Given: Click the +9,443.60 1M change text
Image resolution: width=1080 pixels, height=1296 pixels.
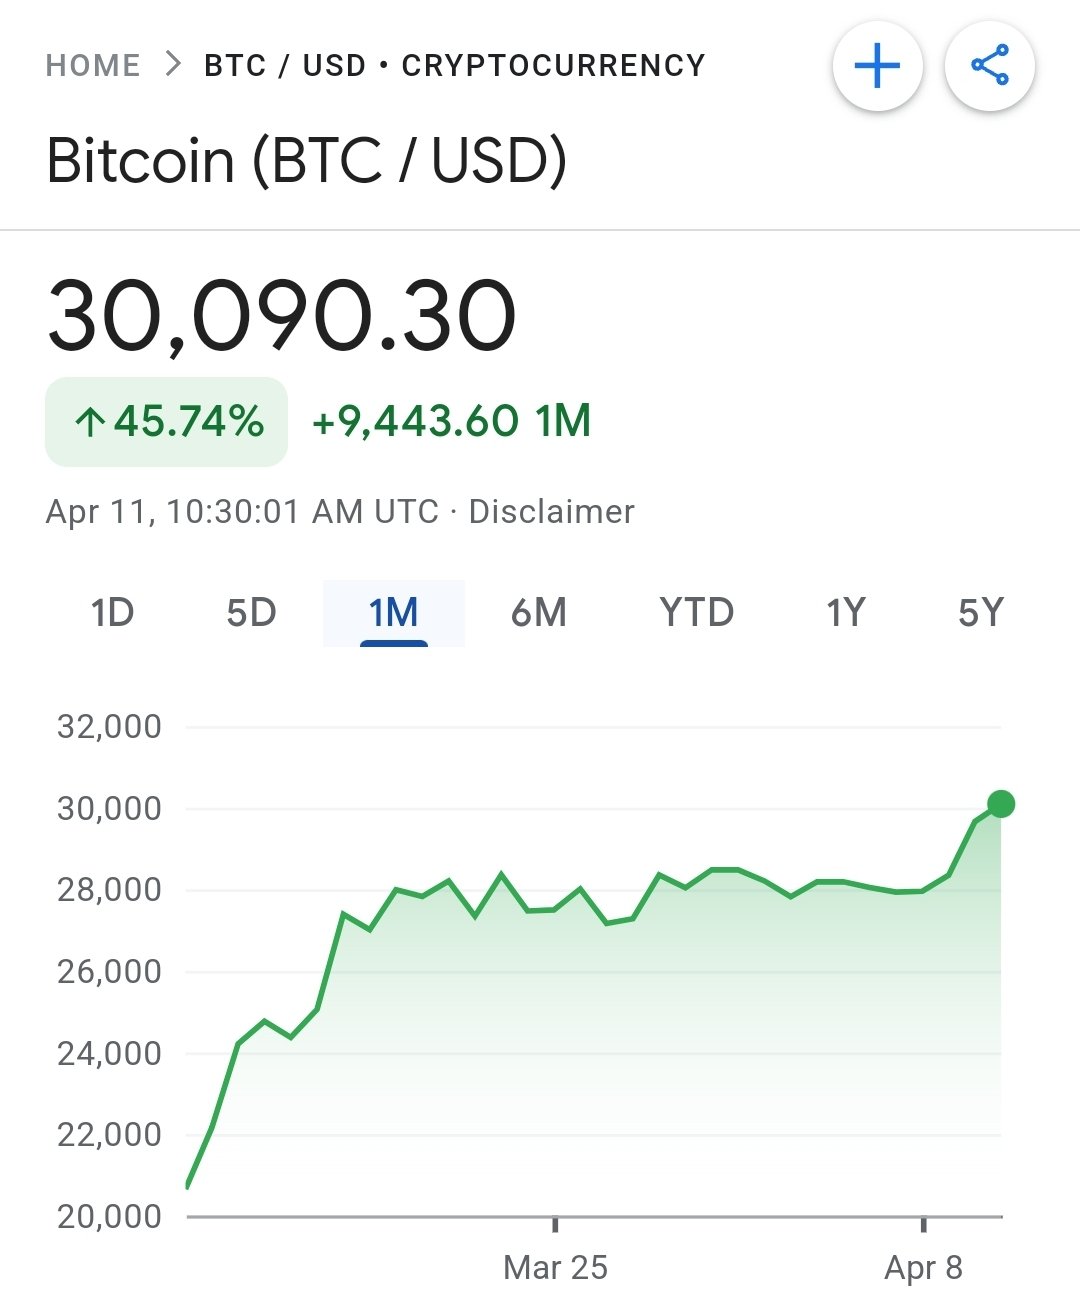Looking at the screenshot, I should (x=451, y=421).
